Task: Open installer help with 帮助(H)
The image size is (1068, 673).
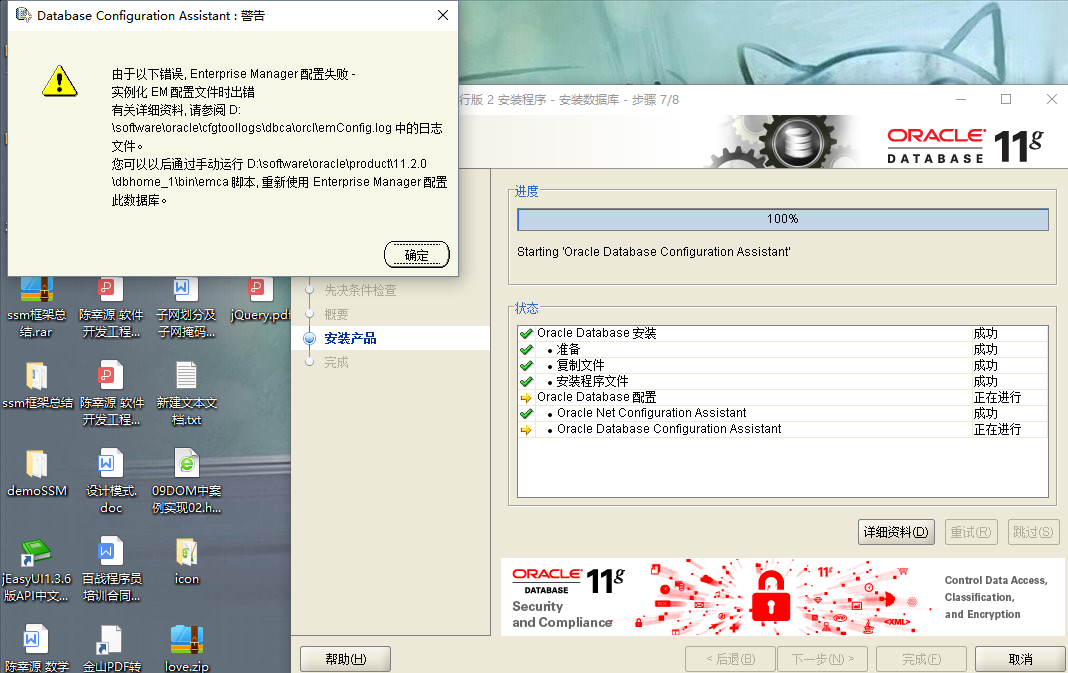Action: 345,659
